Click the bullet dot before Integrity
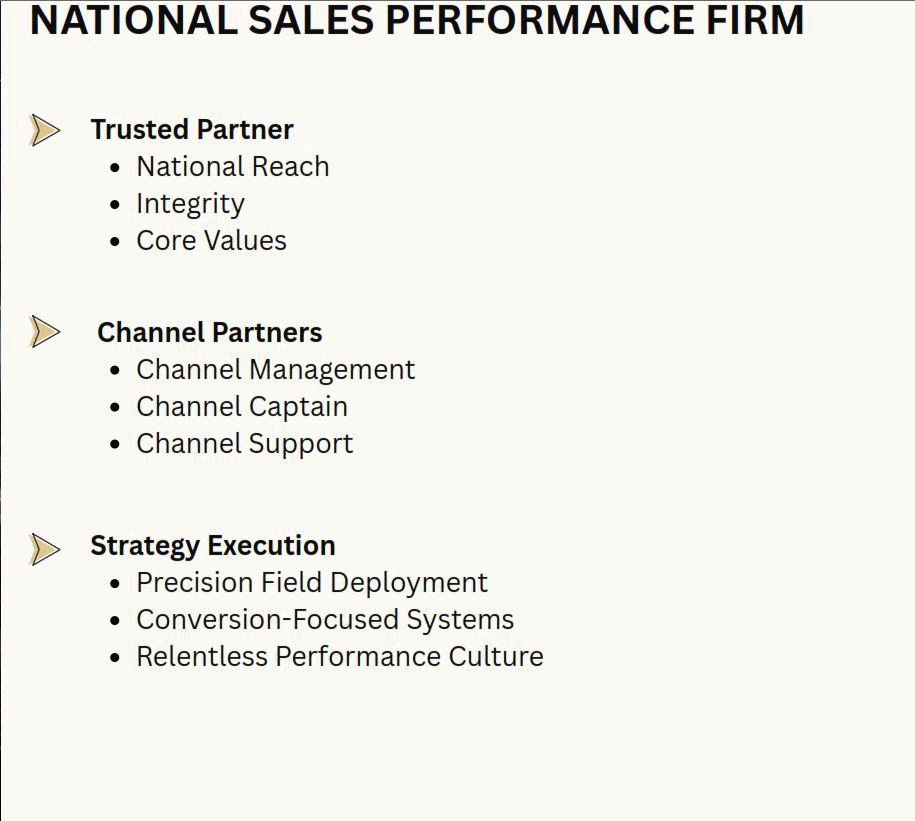 tap(115, 205)
